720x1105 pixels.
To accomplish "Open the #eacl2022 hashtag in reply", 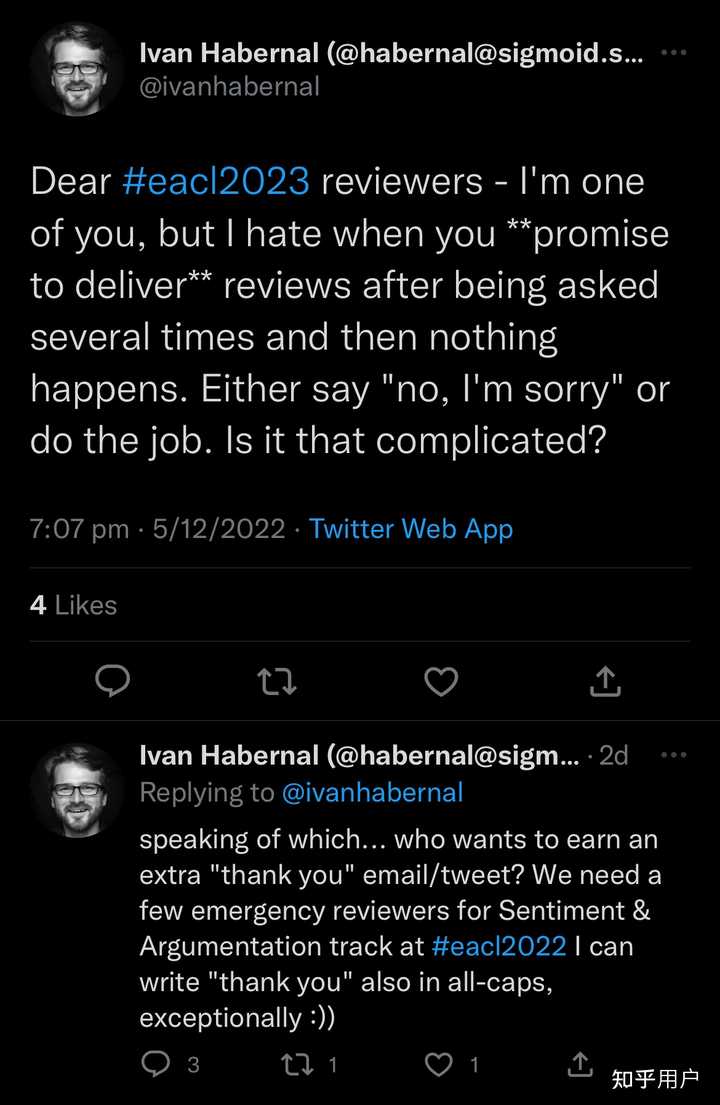I will pos(500,945).
